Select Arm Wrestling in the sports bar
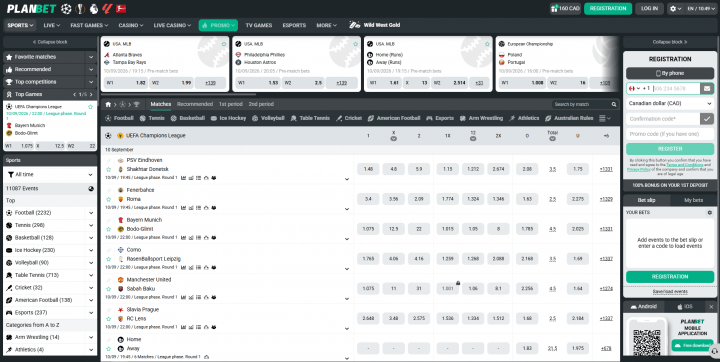 pos(480,118)
